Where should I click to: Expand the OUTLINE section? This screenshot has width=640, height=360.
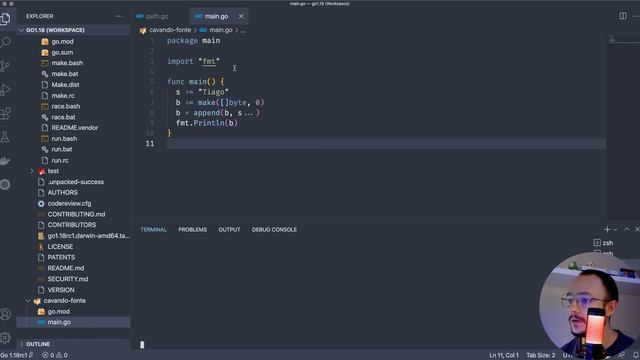(73, 344)
